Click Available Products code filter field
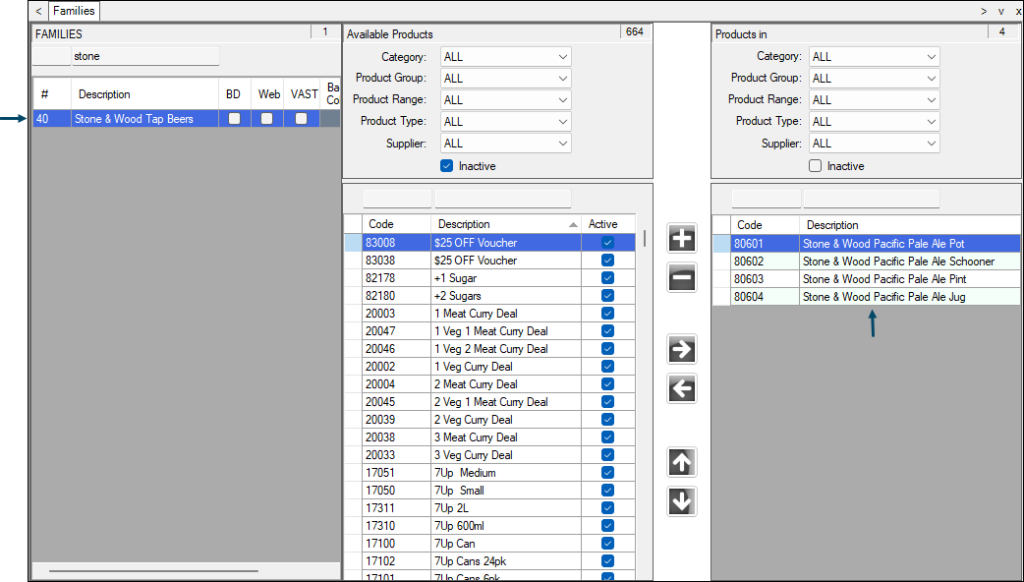 pos(397,199)
